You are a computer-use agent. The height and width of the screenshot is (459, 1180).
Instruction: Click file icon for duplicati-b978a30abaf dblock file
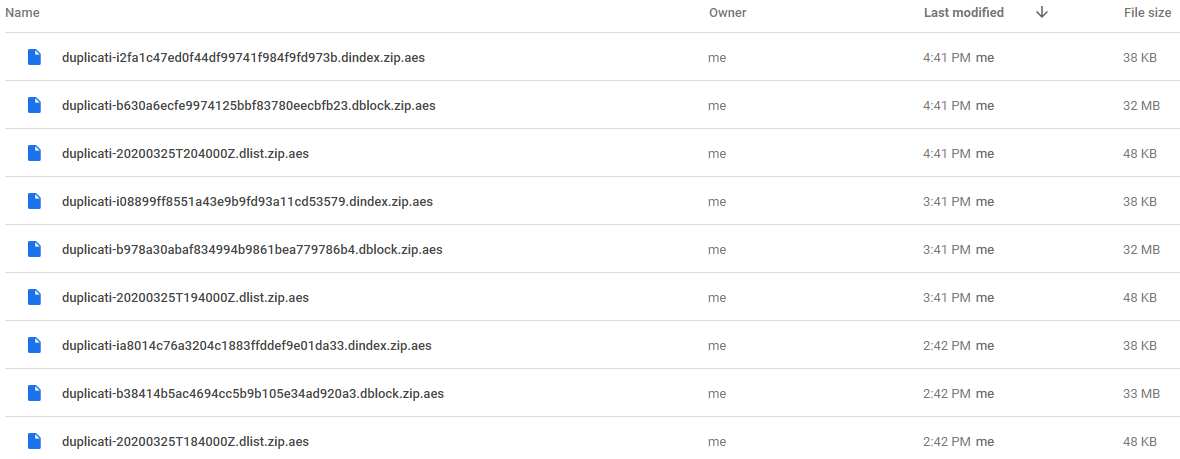(34, 249)
